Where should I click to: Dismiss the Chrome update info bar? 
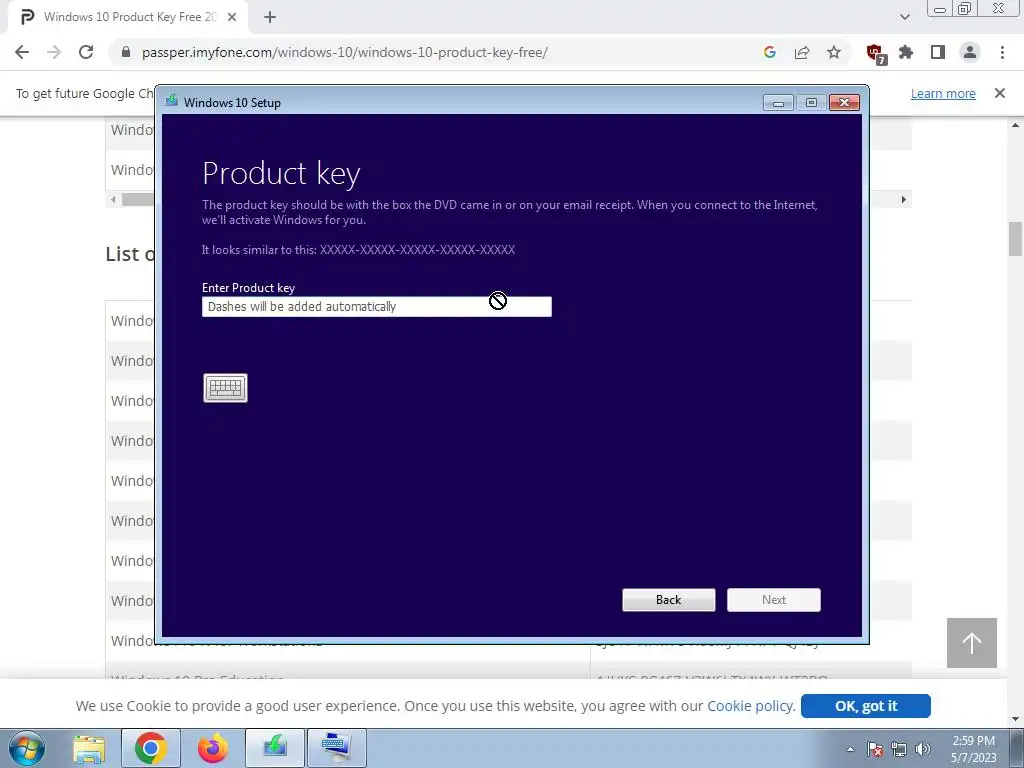coord(1000,93)
